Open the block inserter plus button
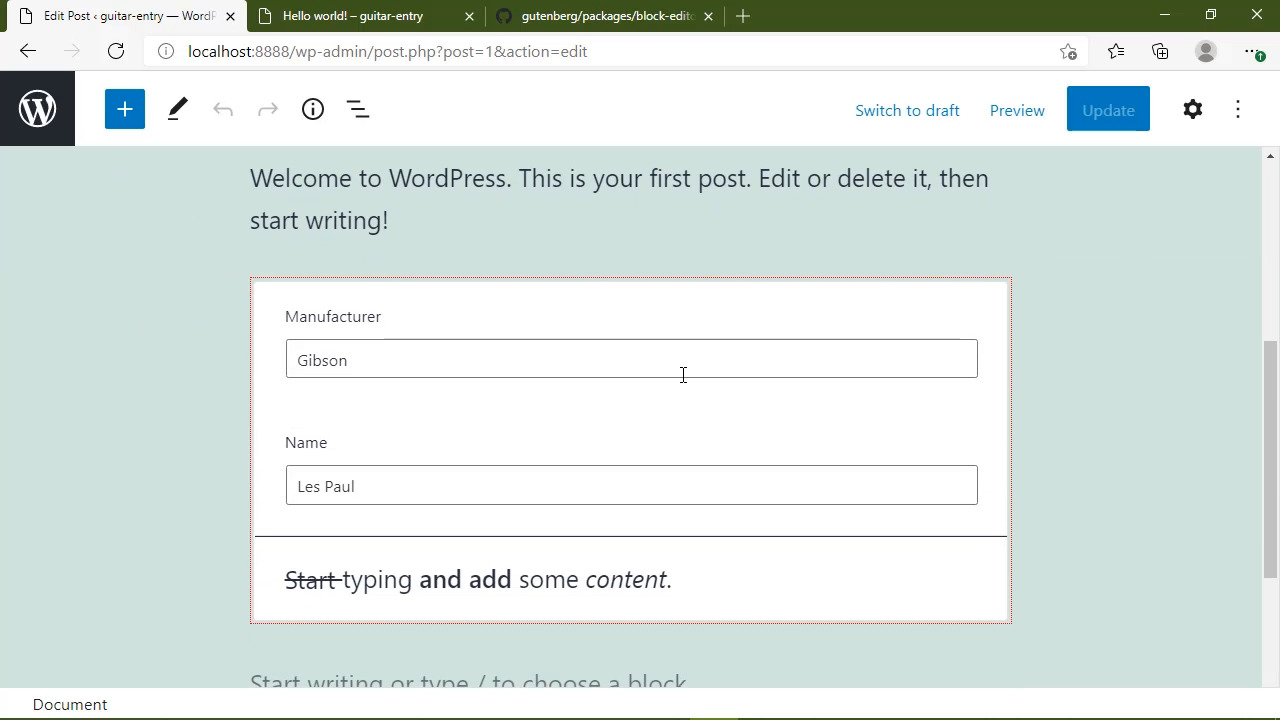1280x720 pixels. click(x=125, y=109)
